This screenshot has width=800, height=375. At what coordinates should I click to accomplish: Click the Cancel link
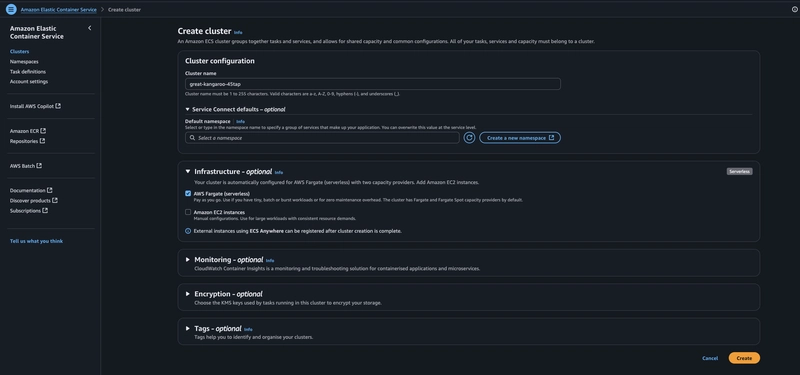pos(710,358)
